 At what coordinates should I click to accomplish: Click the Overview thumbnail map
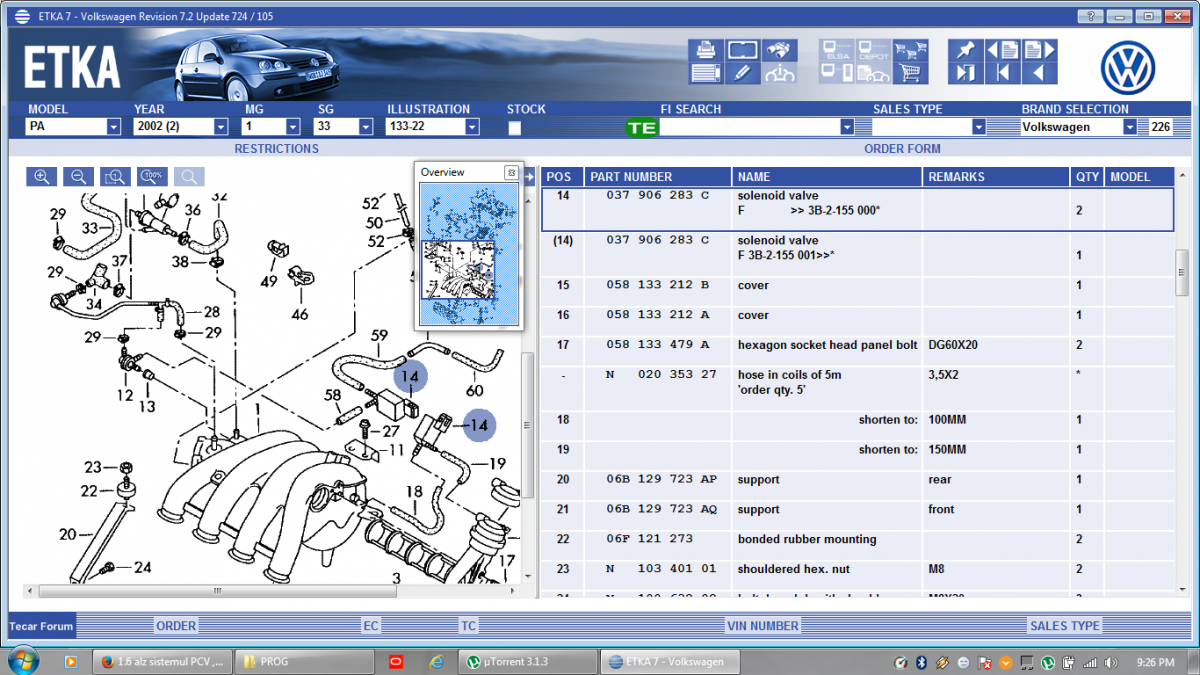point(470,253)
